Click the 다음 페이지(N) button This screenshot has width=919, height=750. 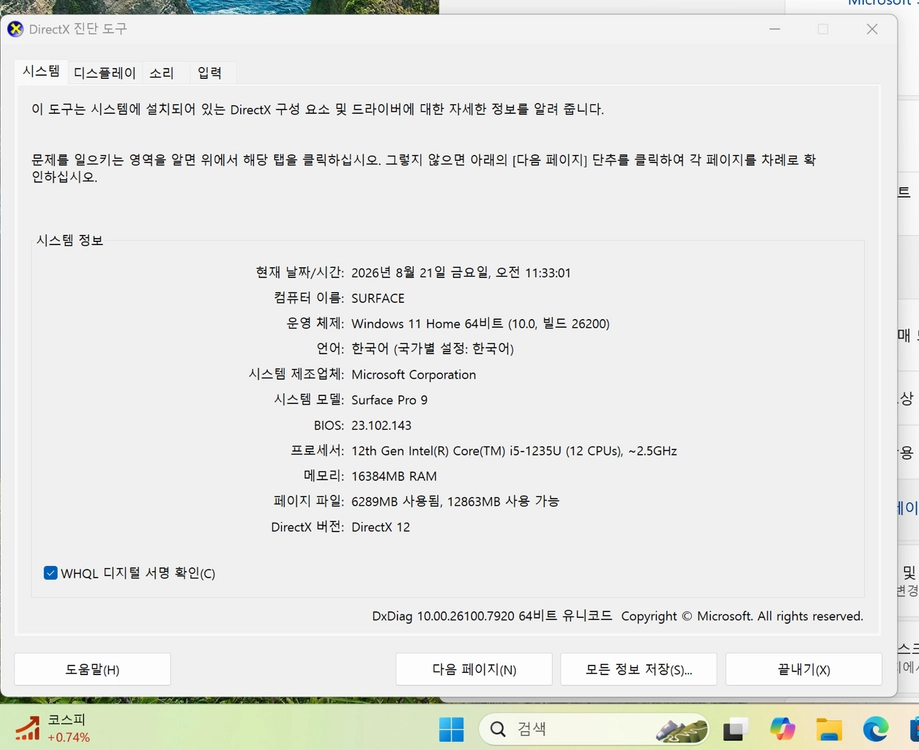(474, 669)
